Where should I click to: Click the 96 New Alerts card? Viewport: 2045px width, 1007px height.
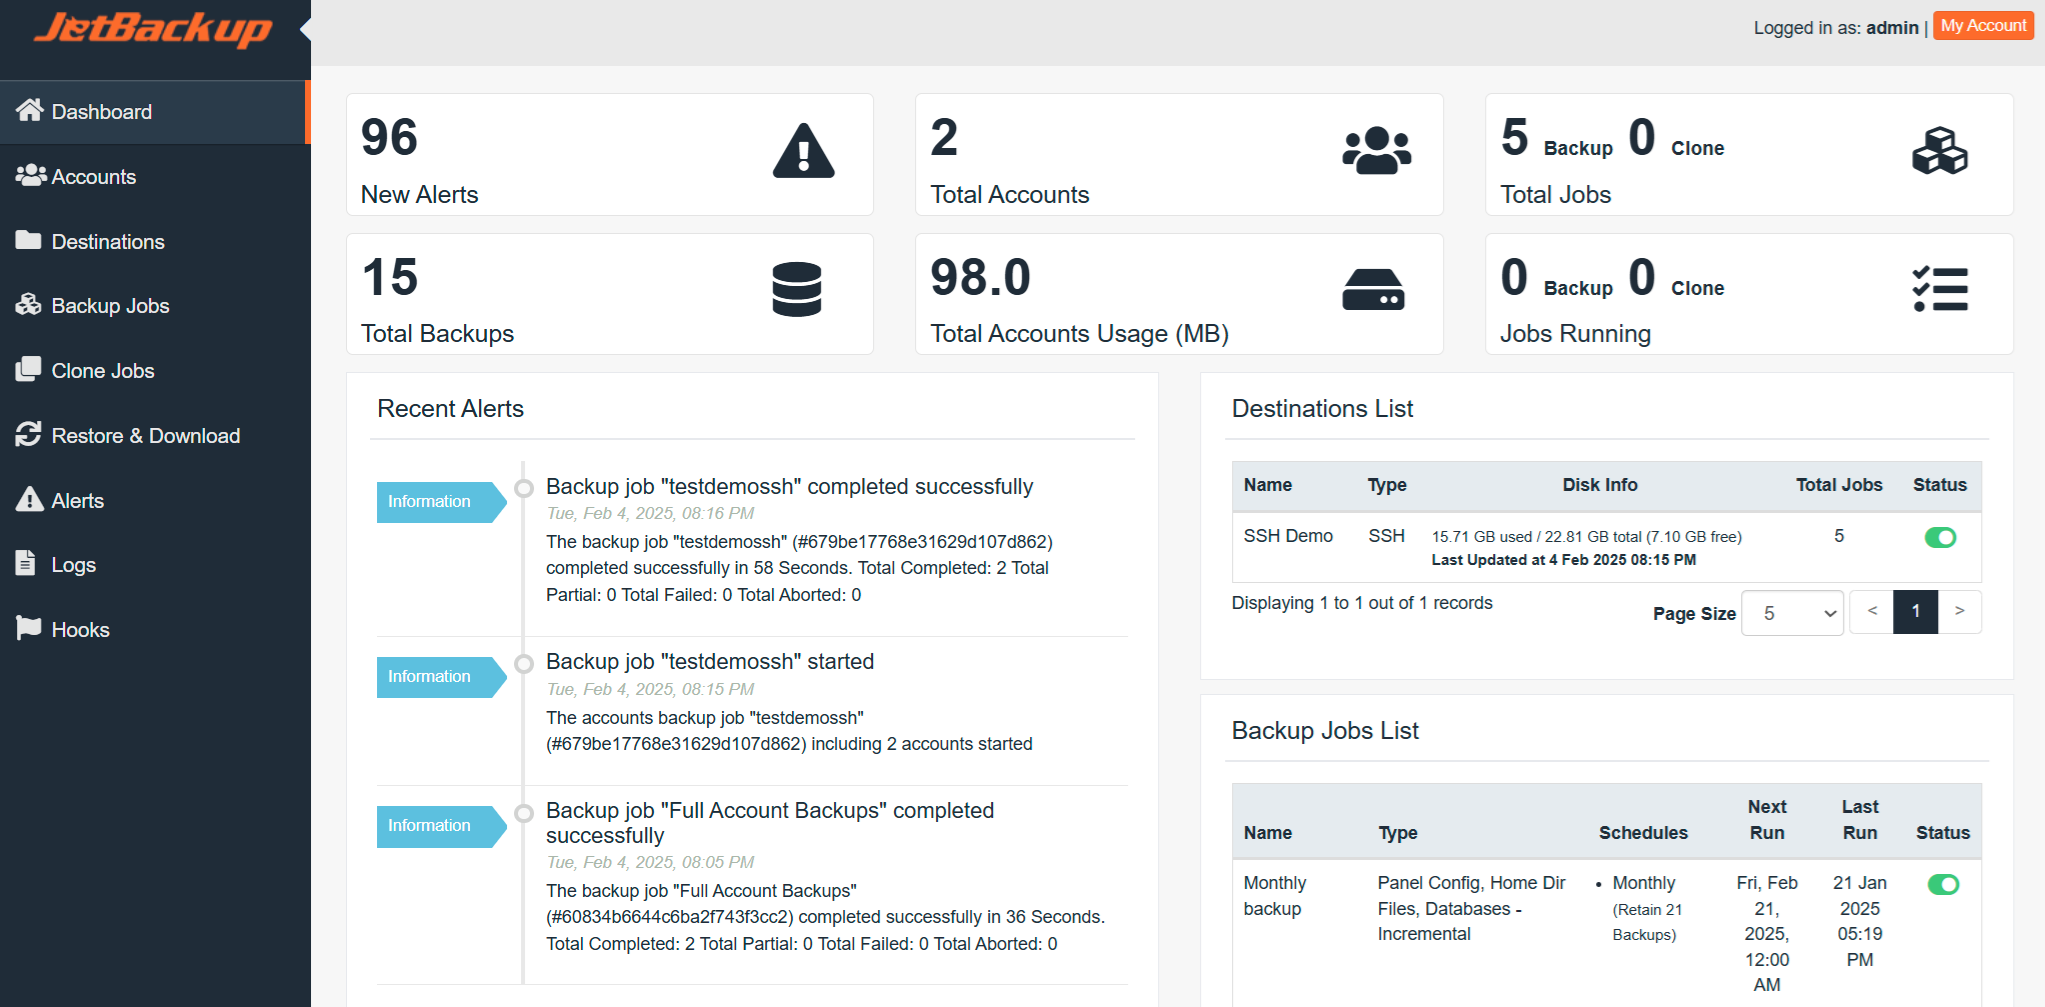click(x=609, y=154)
